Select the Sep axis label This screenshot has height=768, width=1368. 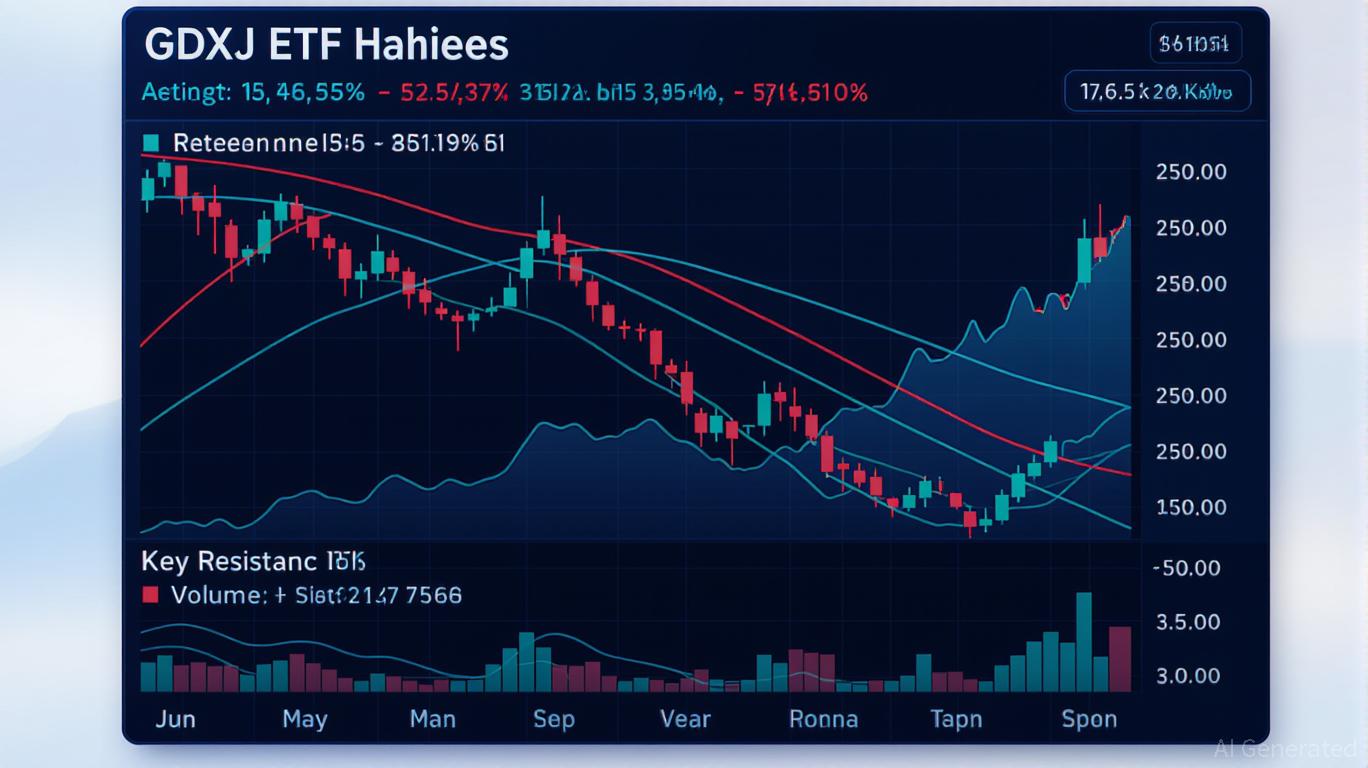(554, 719)
